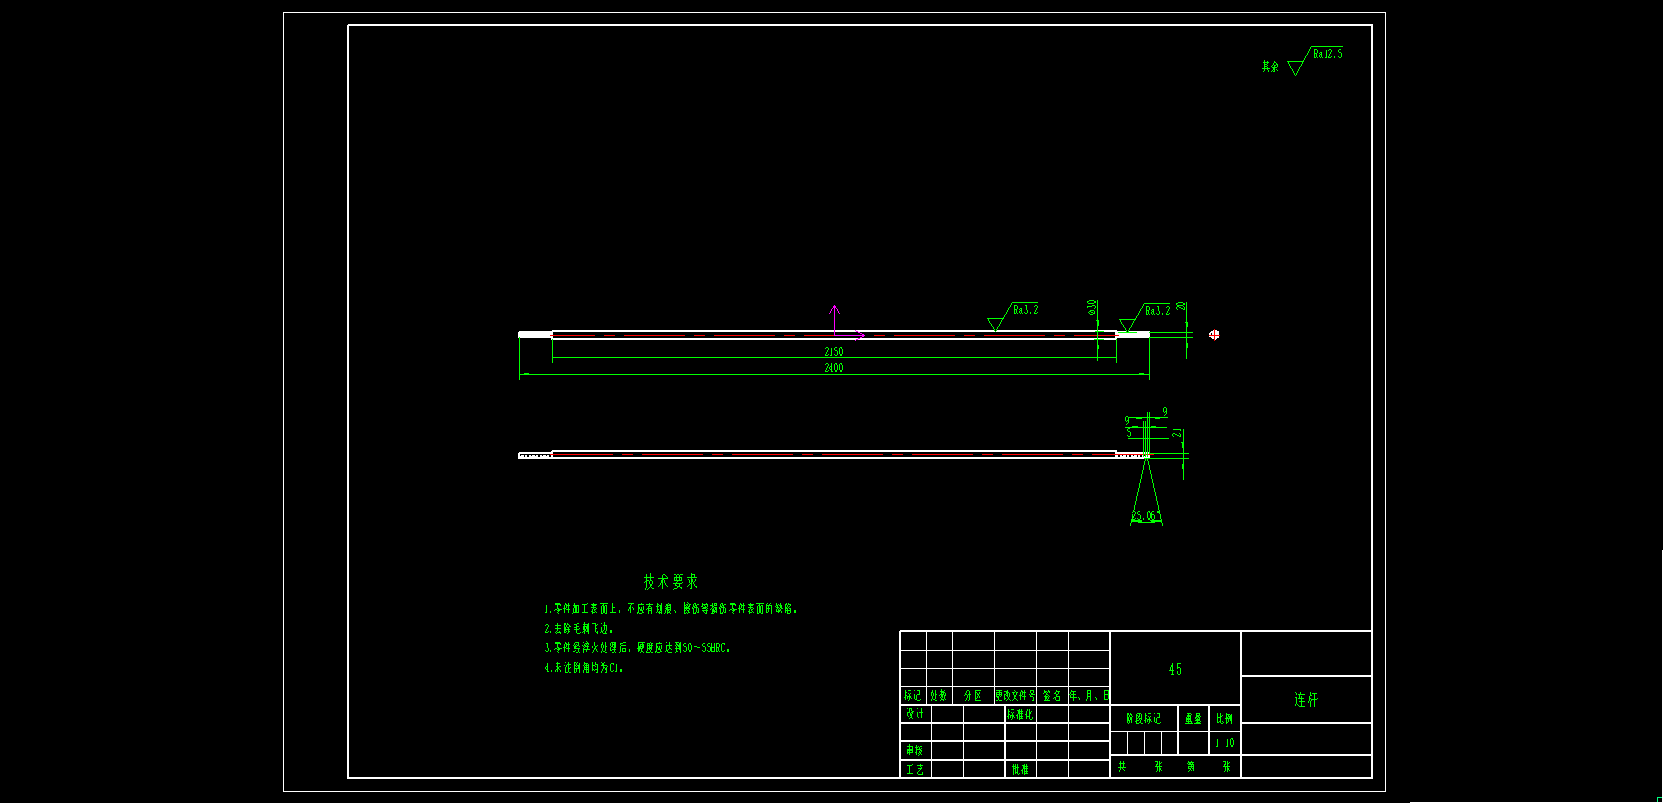Click note 4 about unmarked chamfers
The height and width of the screenshot is (803, 1663).
click(x=584, y=668)
